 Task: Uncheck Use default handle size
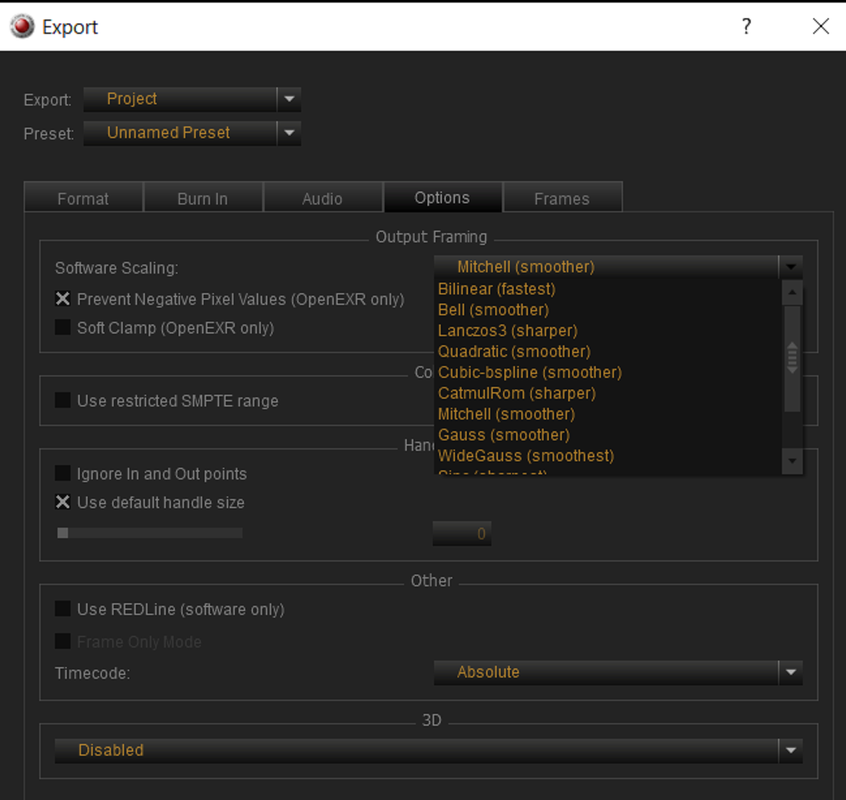(x=63, y=502)
